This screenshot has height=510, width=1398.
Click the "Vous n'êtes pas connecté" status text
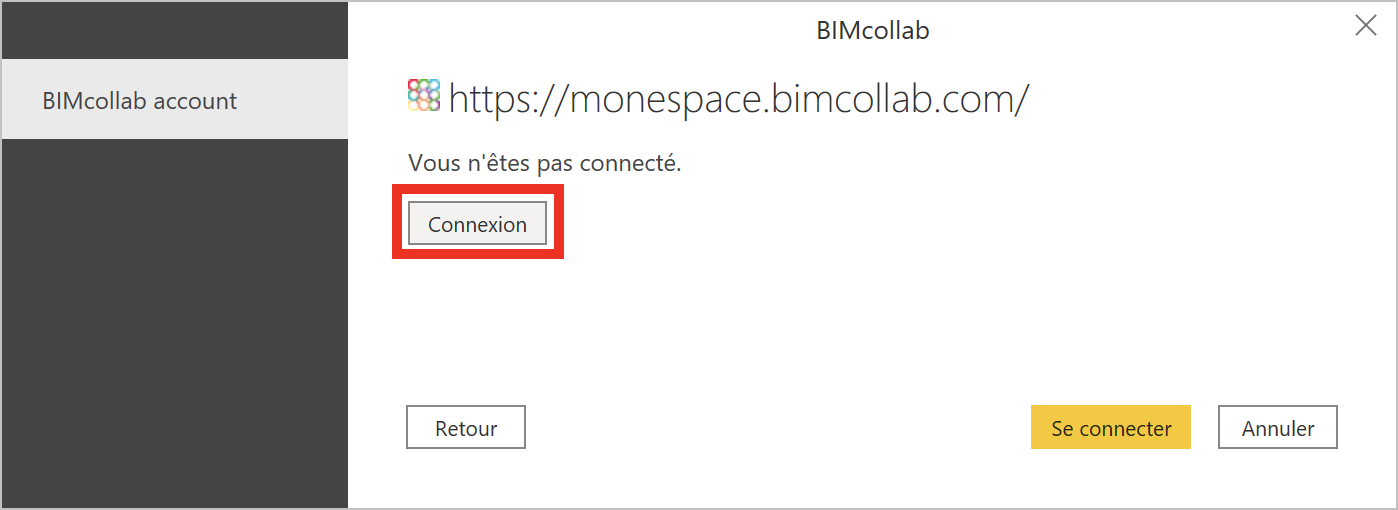pos(545,163)
